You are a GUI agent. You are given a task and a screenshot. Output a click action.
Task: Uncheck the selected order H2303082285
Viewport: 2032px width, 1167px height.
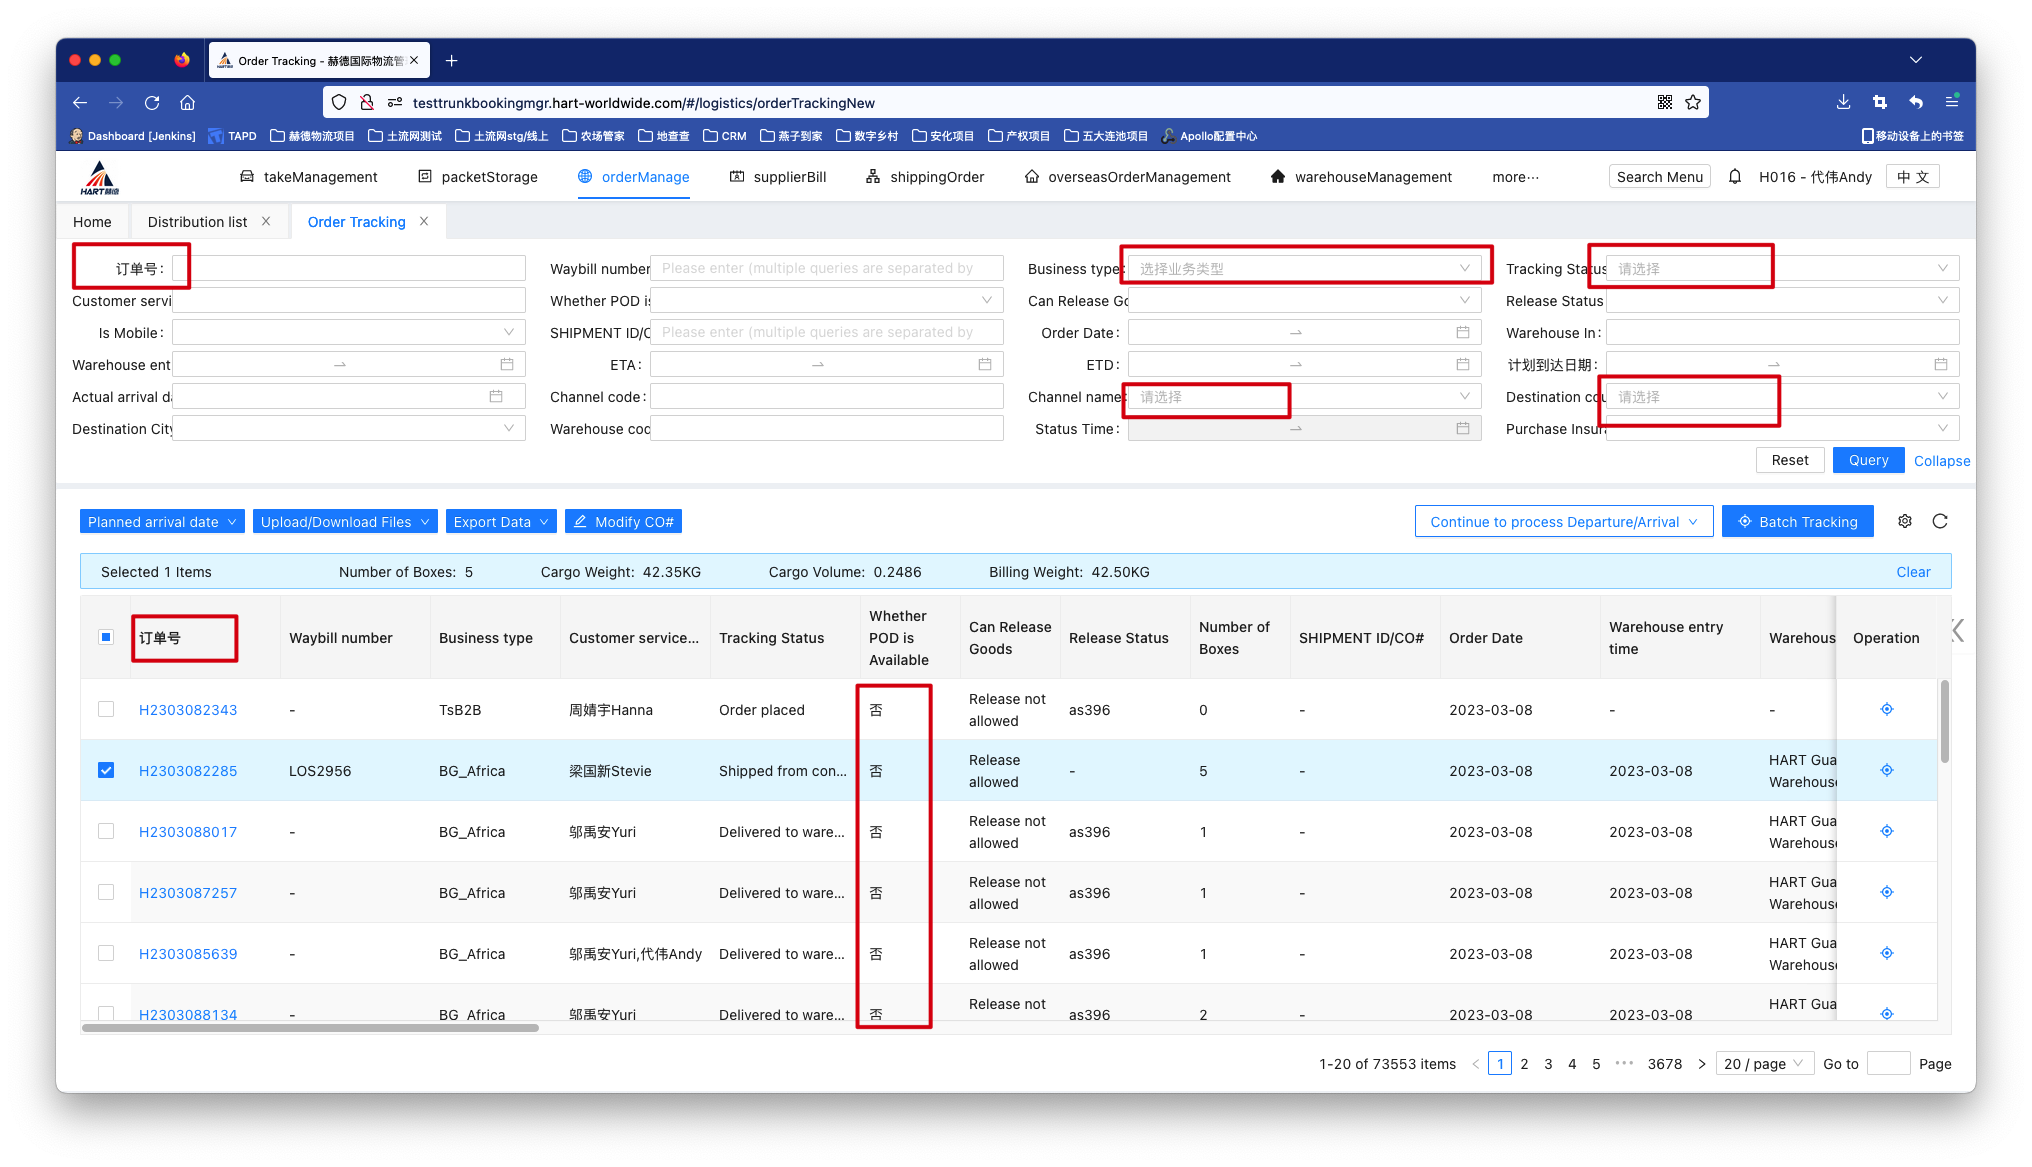tap(106, 770)
